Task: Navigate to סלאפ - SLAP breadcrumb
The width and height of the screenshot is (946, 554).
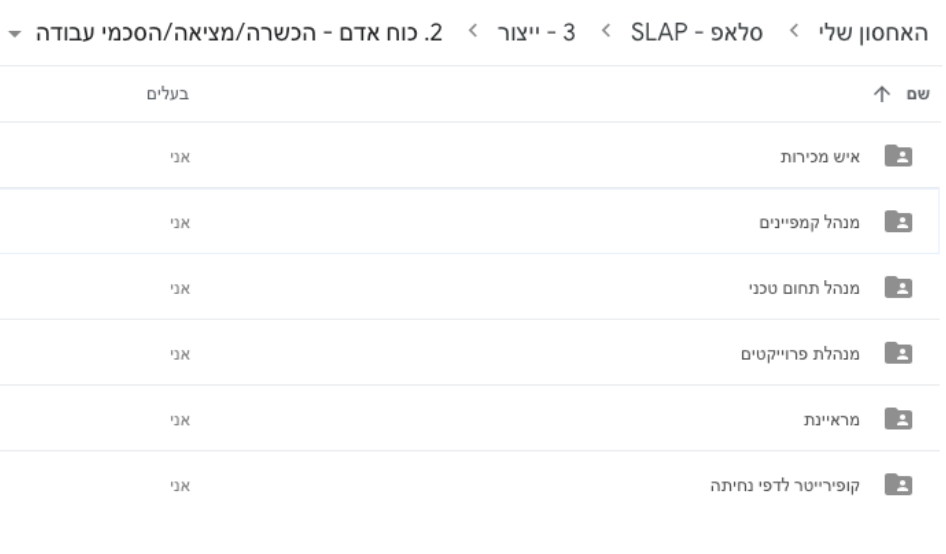Action: pyautogui.click(x=697, y=32)
